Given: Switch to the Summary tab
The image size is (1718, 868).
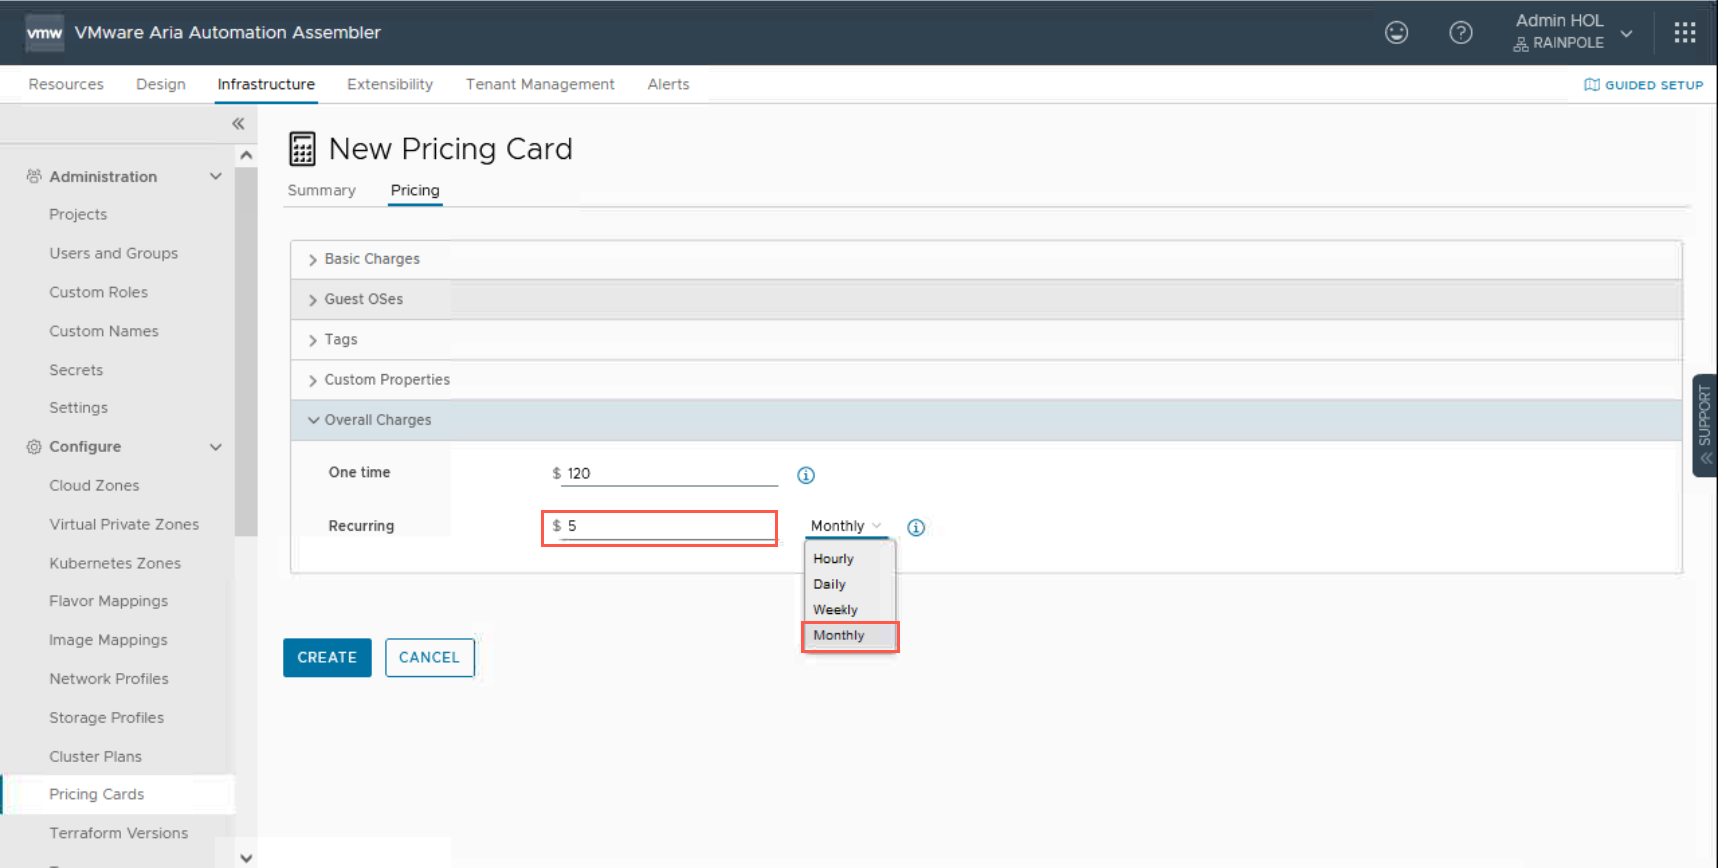Looking at the screenshot, I should (321, 190).
